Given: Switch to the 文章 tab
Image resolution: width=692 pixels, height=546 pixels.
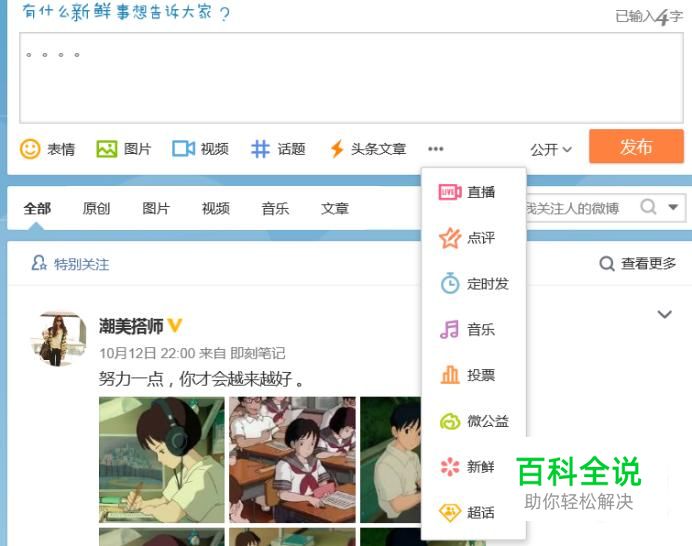Looking at the screenshot, I should pos(335,208).
